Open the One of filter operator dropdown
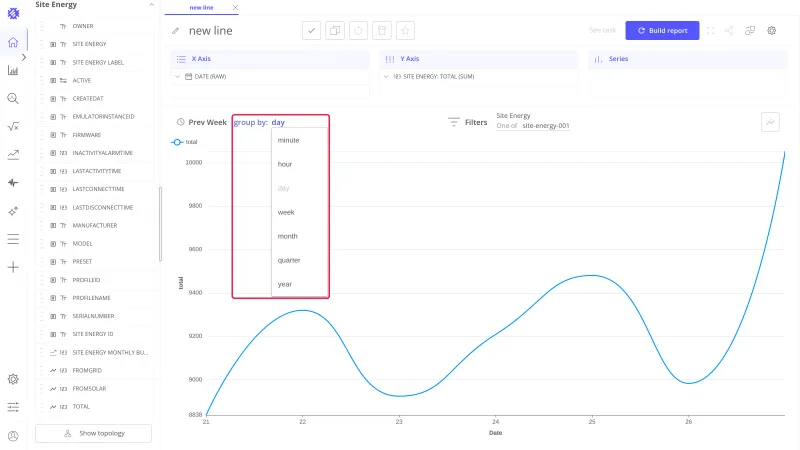Viewport: 800px width, 450px height. point(507,126)
